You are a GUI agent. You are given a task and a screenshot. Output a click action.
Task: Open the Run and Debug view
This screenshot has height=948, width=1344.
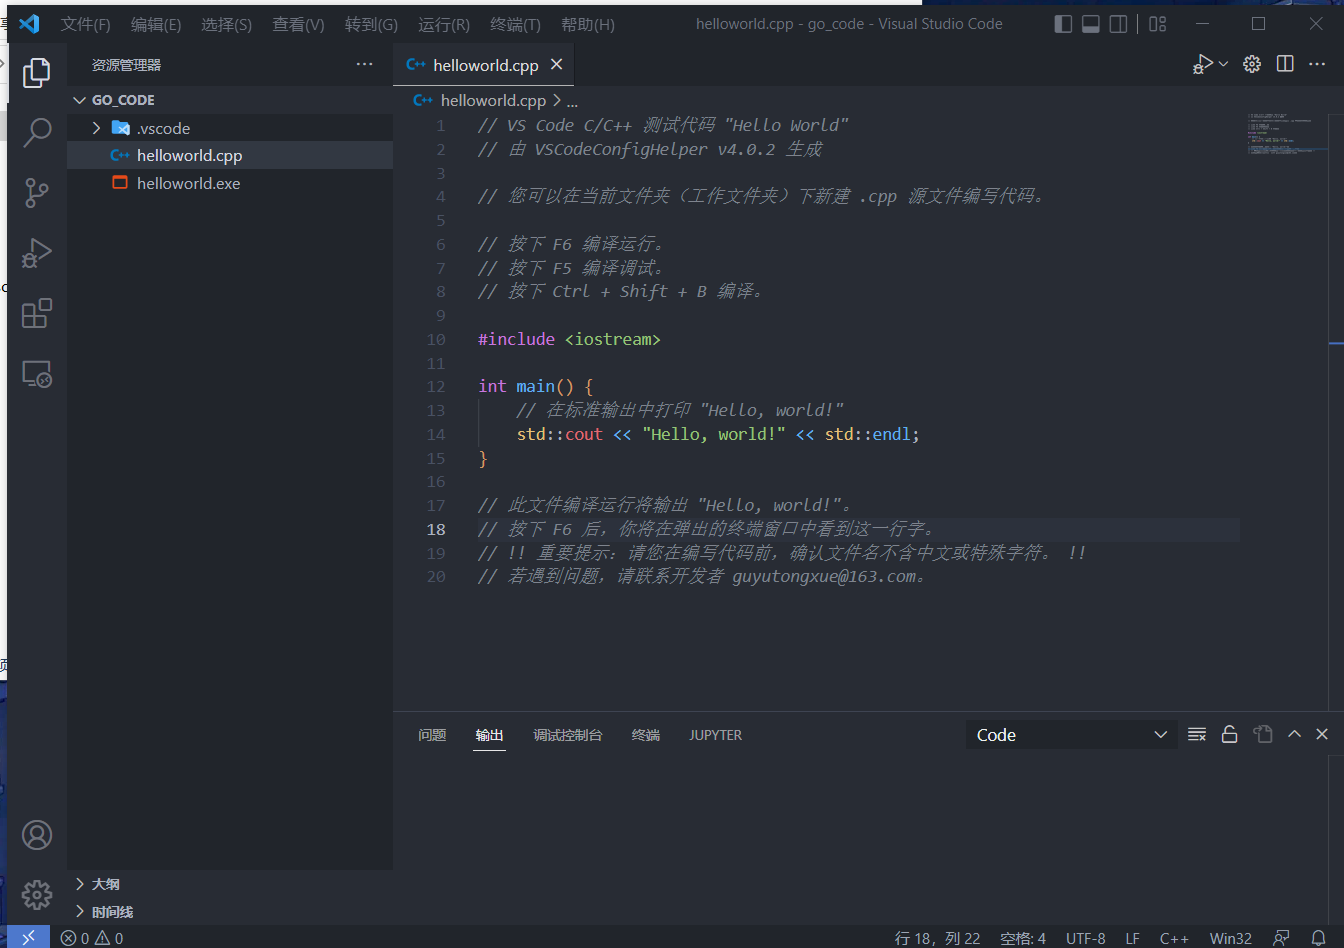point(37,253)
